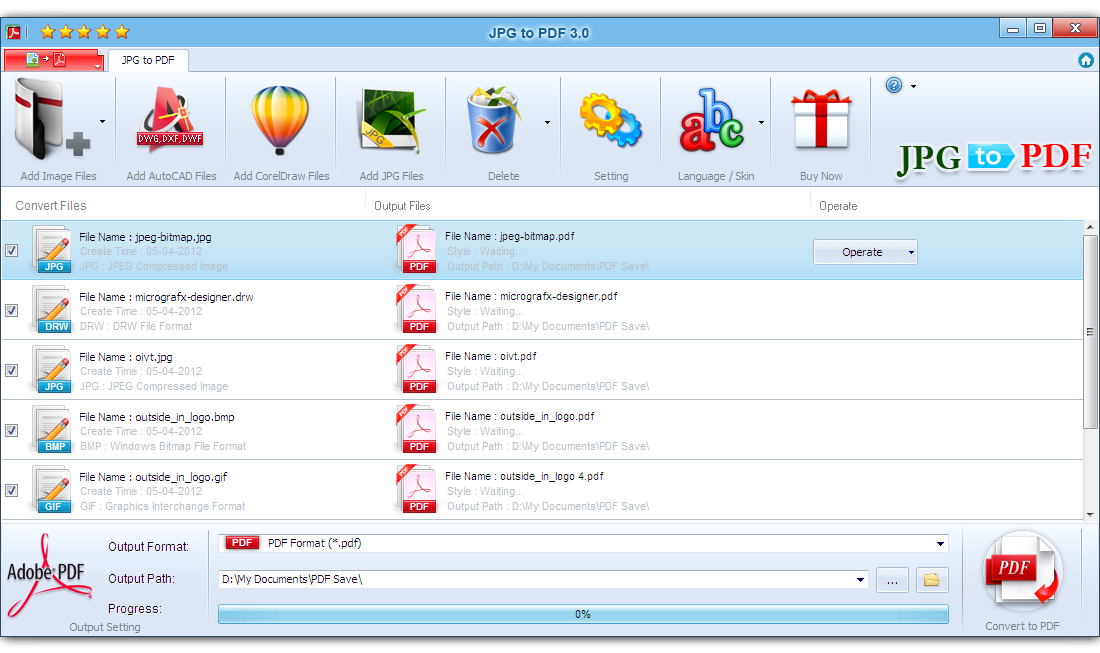Click the Buy Now gift icon
Viewport: 1100px width, 653px height.
click(821, 119)
